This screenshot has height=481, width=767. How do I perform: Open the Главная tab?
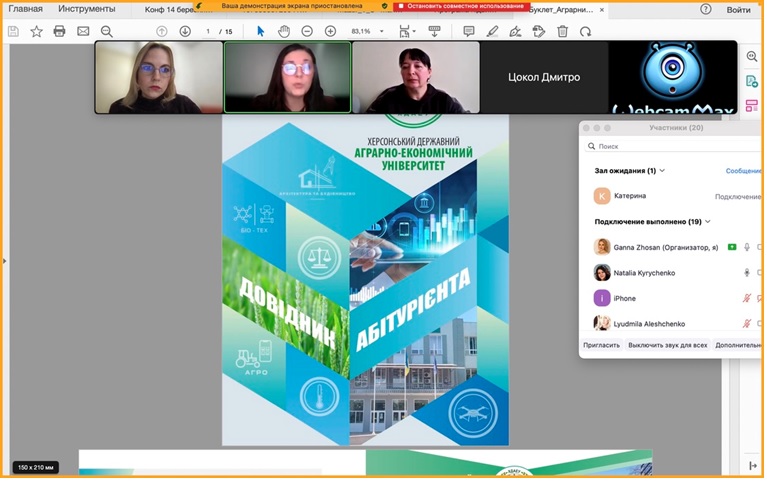pos(25,9)
